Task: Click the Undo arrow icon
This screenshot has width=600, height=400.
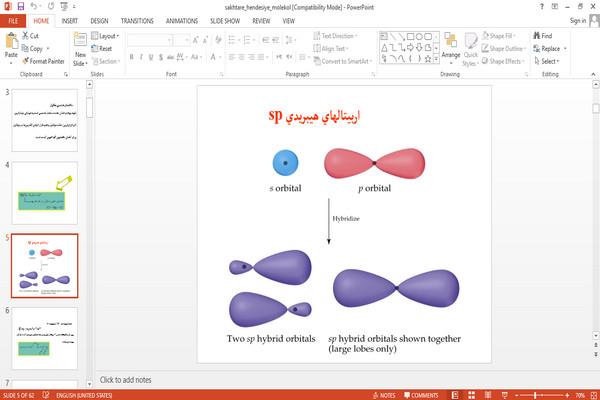Action: pyautogui.click(x=34, y=7)
